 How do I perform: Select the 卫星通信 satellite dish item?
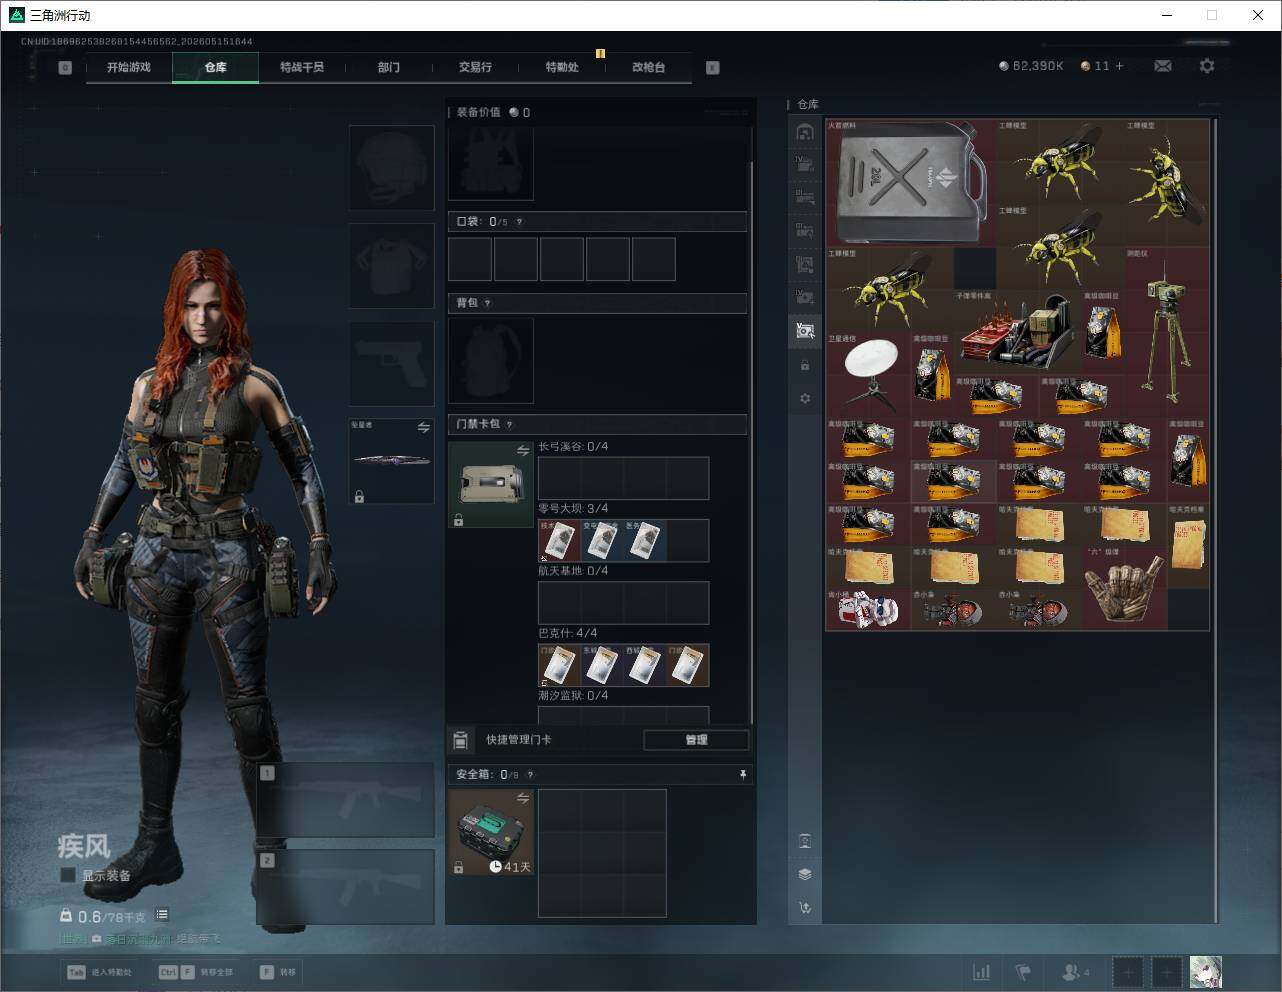coord(869,374)
